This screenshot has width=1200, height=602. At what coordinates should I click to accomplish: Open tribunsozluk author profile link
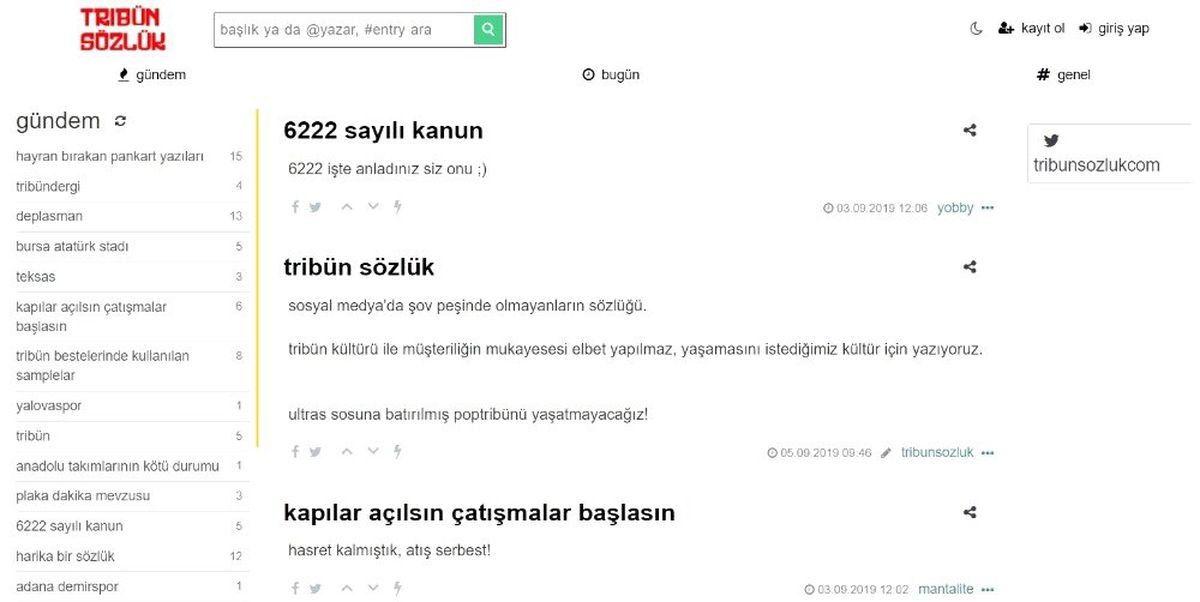point(937,453)
